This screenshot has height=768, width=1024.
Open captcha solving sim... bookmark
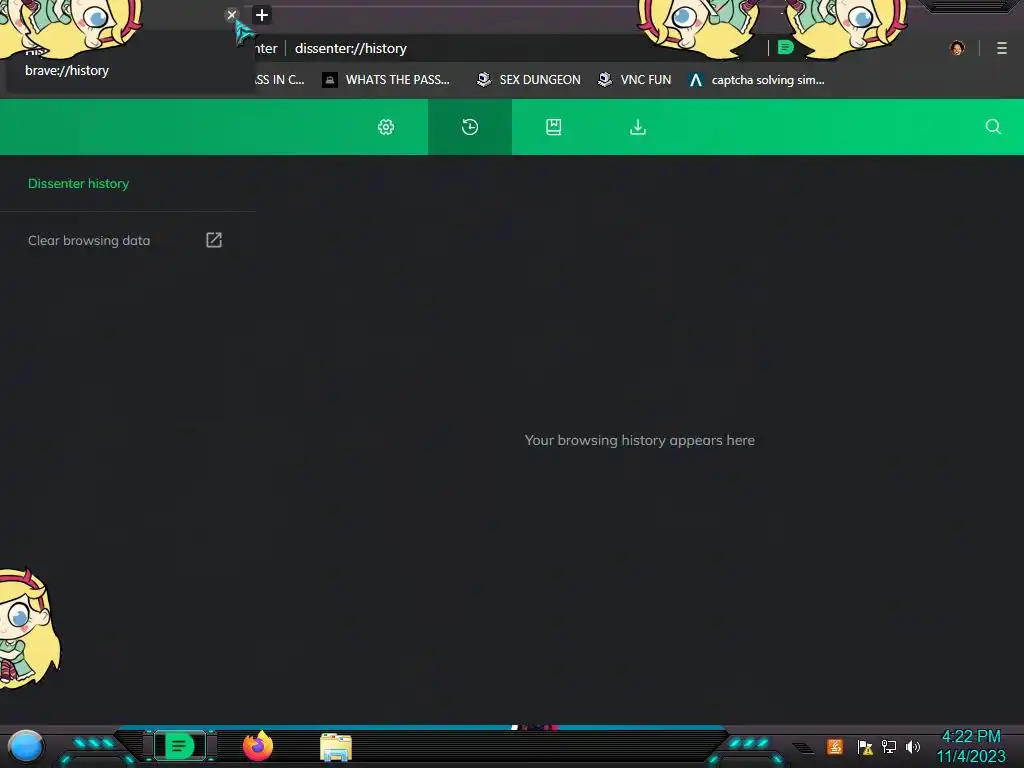(x=758, y=80)
